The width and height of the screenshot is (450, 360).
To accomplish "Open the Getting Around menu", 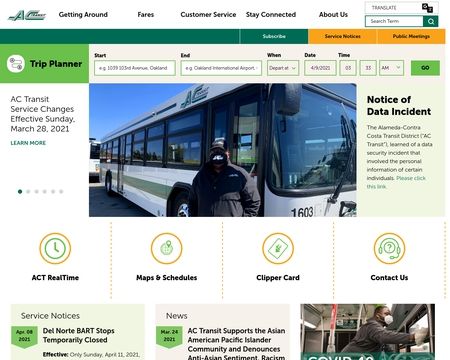I will [x=83, y=15].
